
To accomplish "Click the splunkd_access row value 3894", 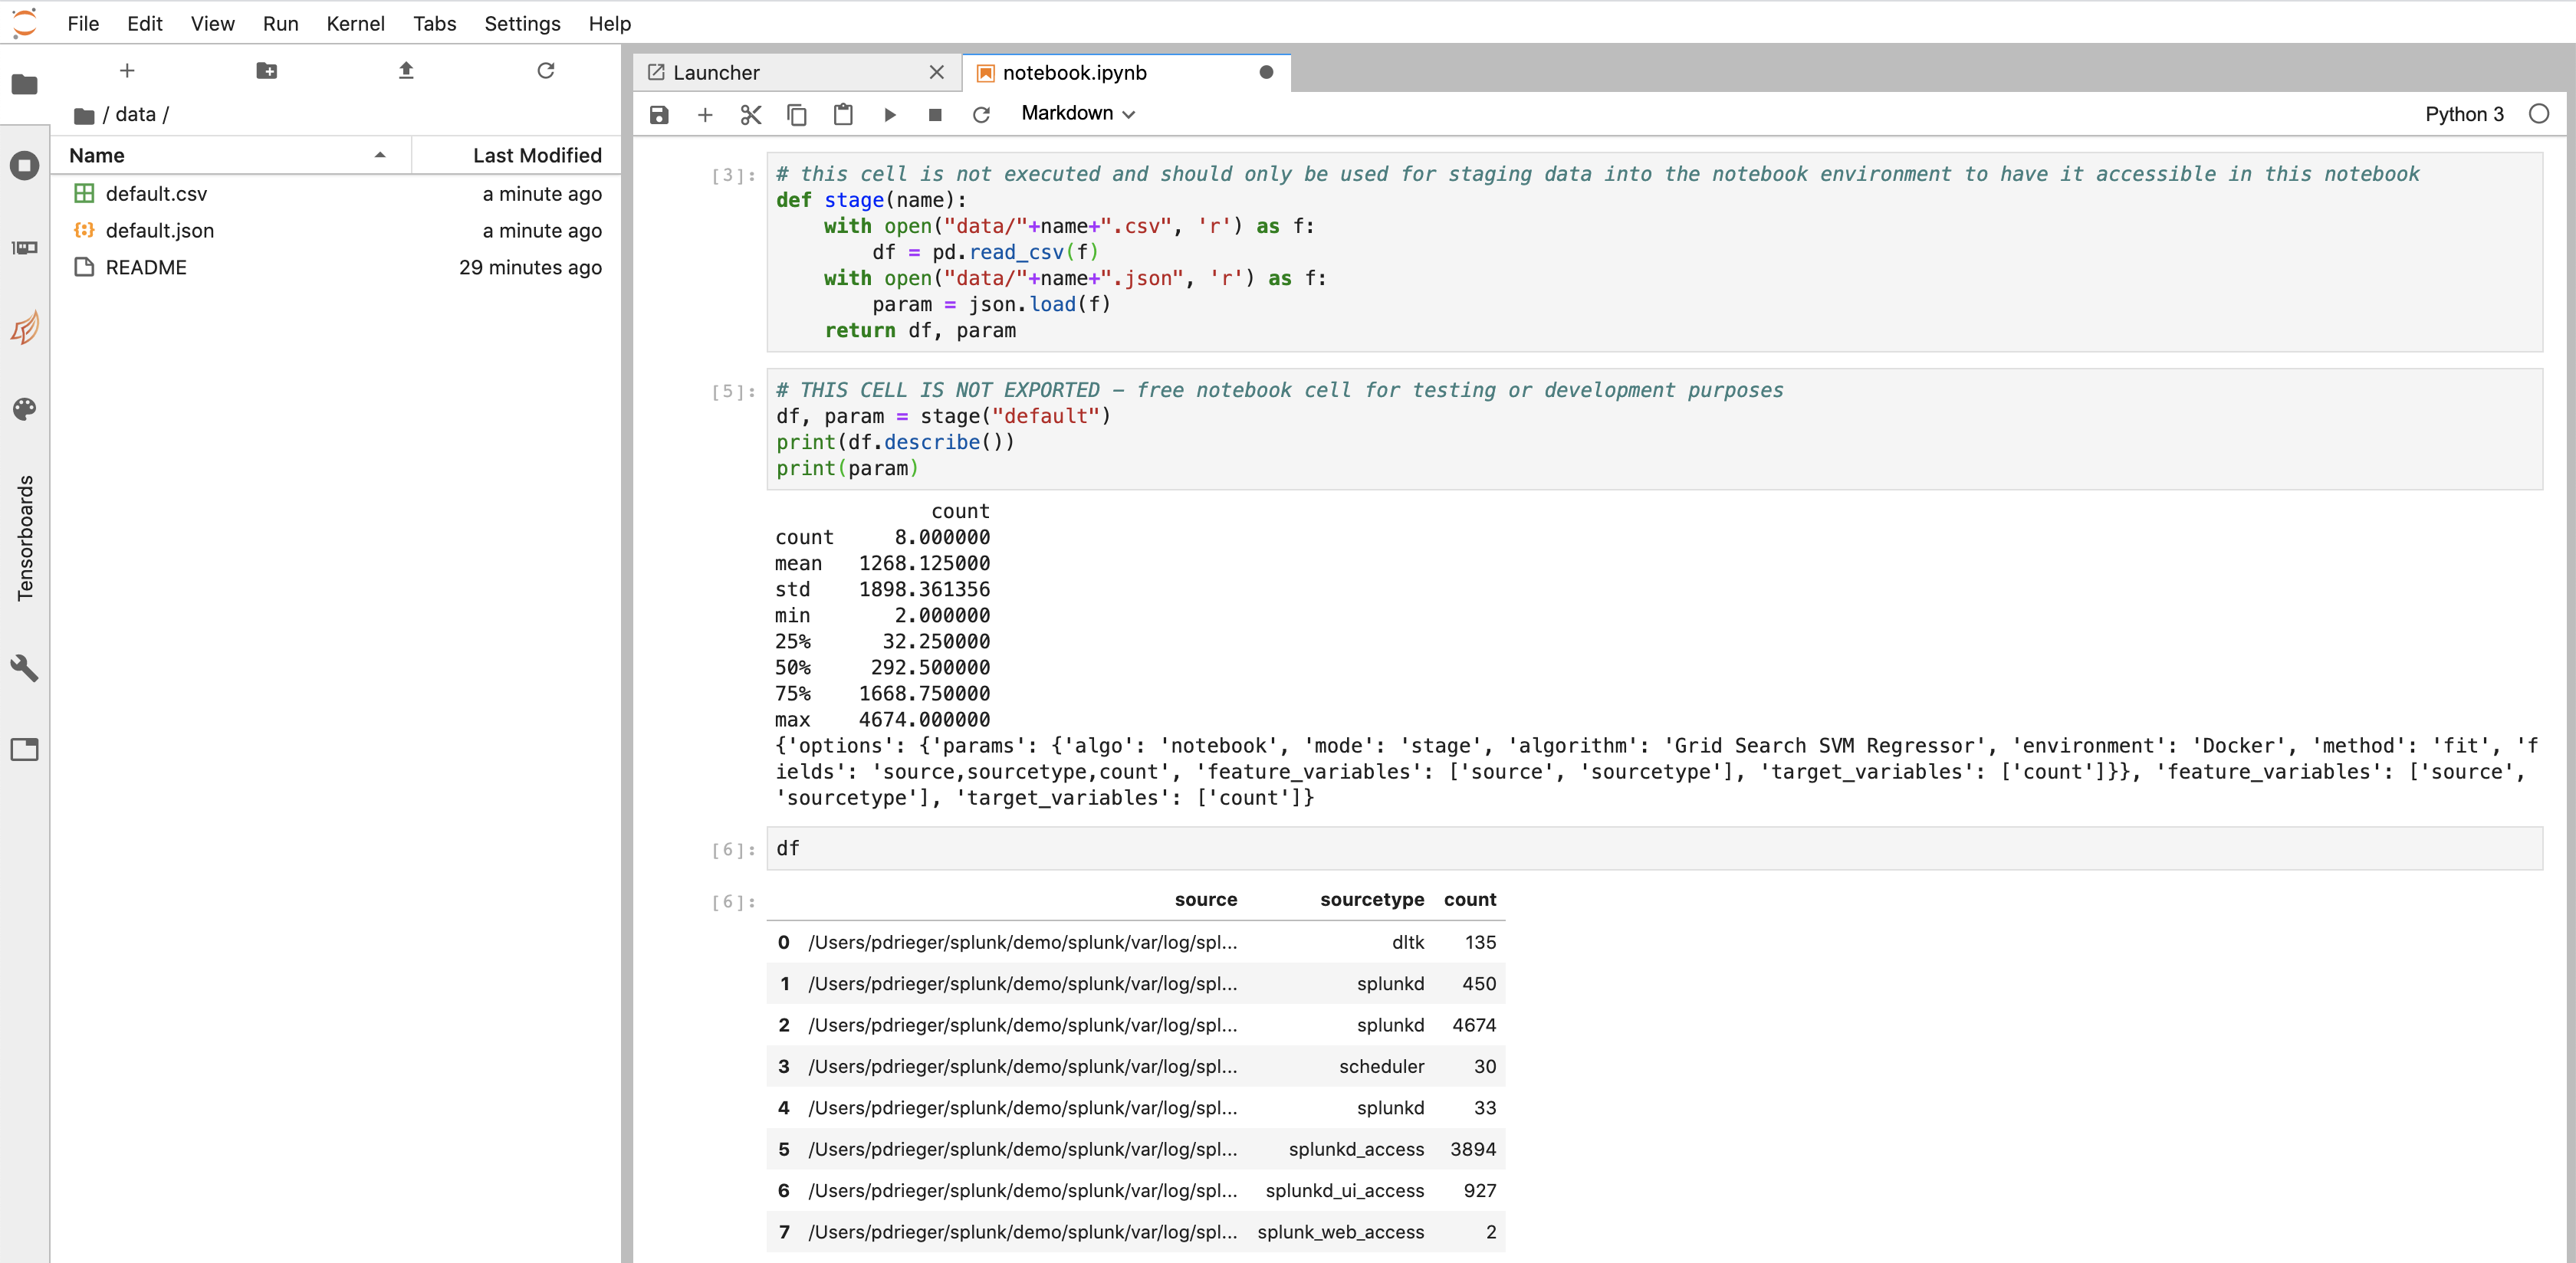I will coord(1472,1149).
